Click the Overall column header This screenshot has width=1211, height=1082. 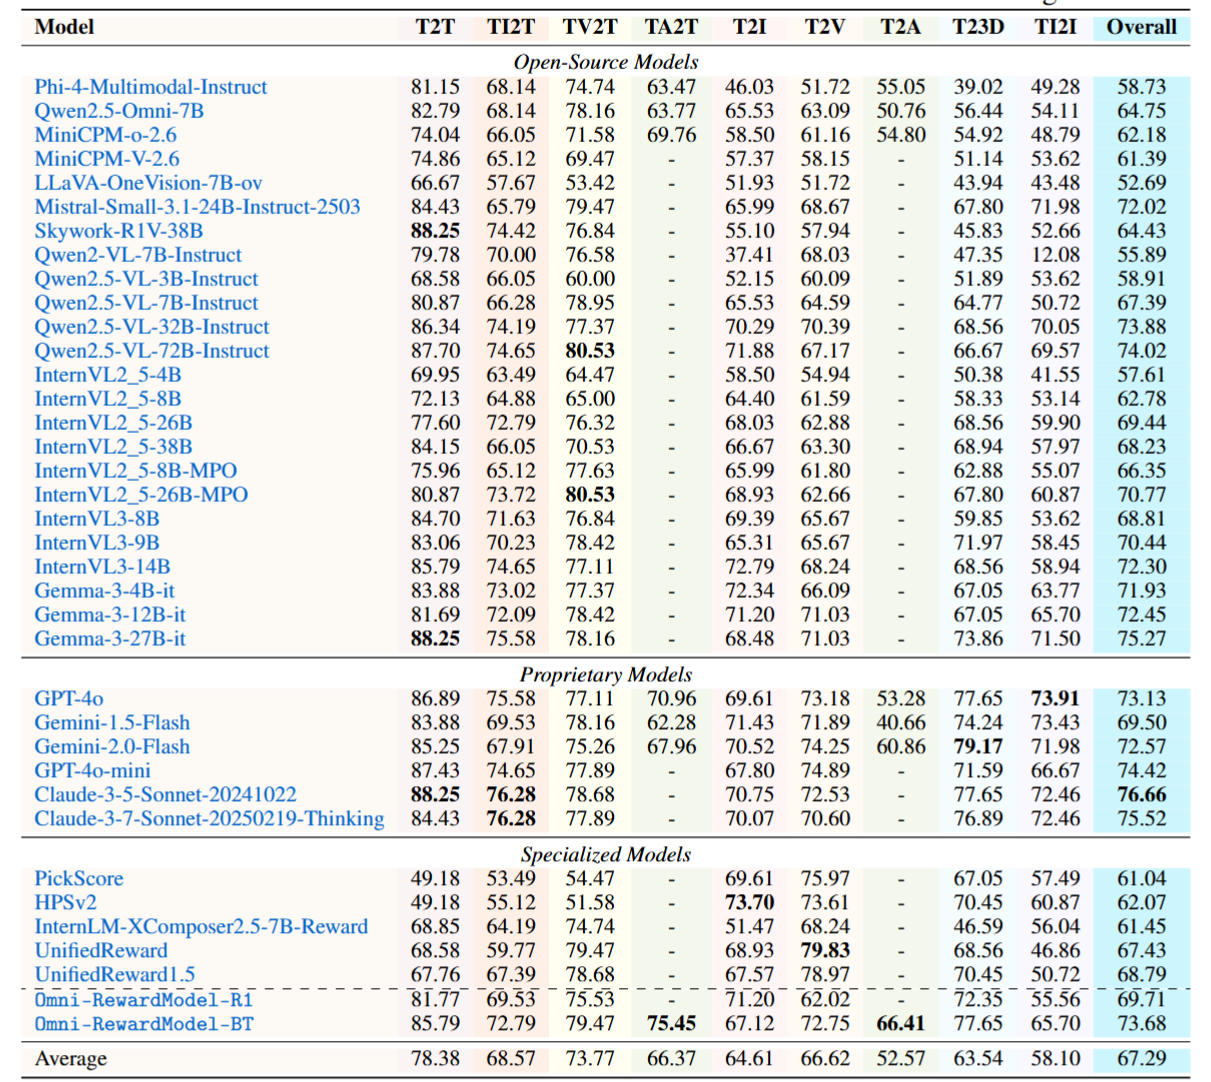click(x=1141, y=27)
